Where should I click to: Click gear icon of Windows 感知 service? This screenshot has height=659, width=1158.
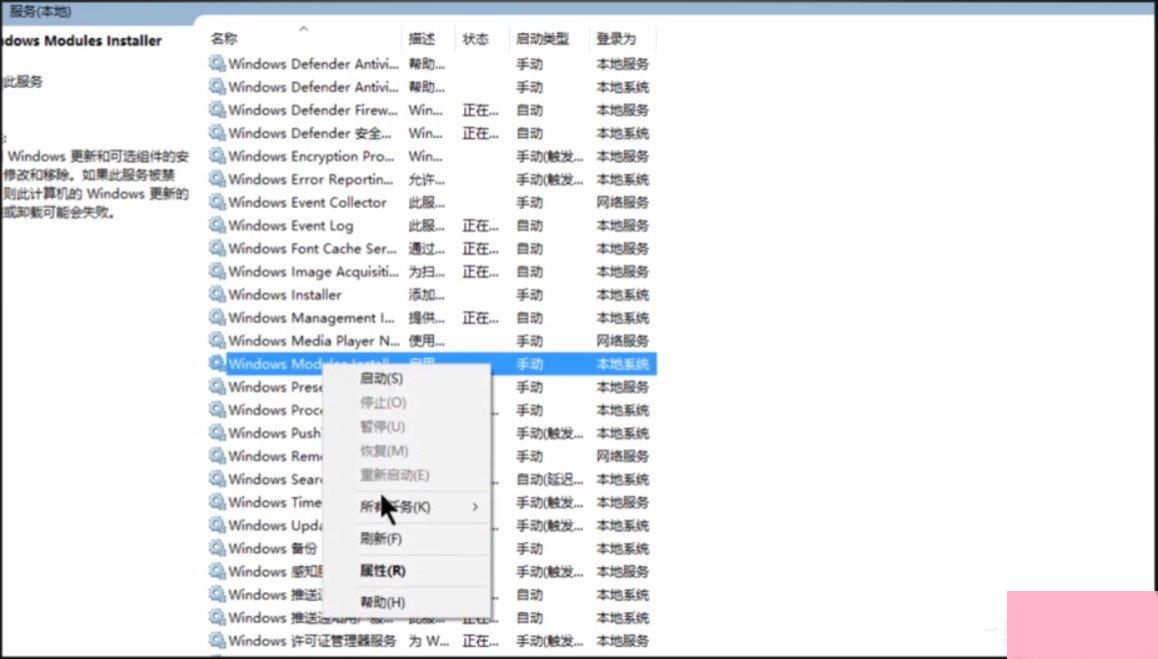pyautogui.click(x=217, y=571)
